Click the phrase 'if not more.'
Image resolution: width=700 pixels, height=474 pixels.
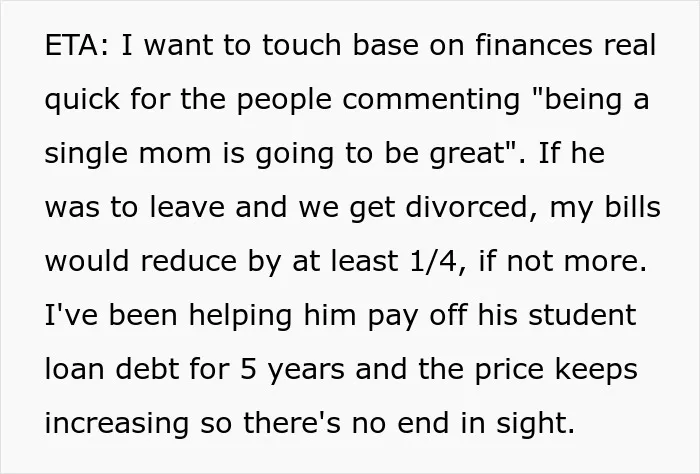[x=562, y=261]
